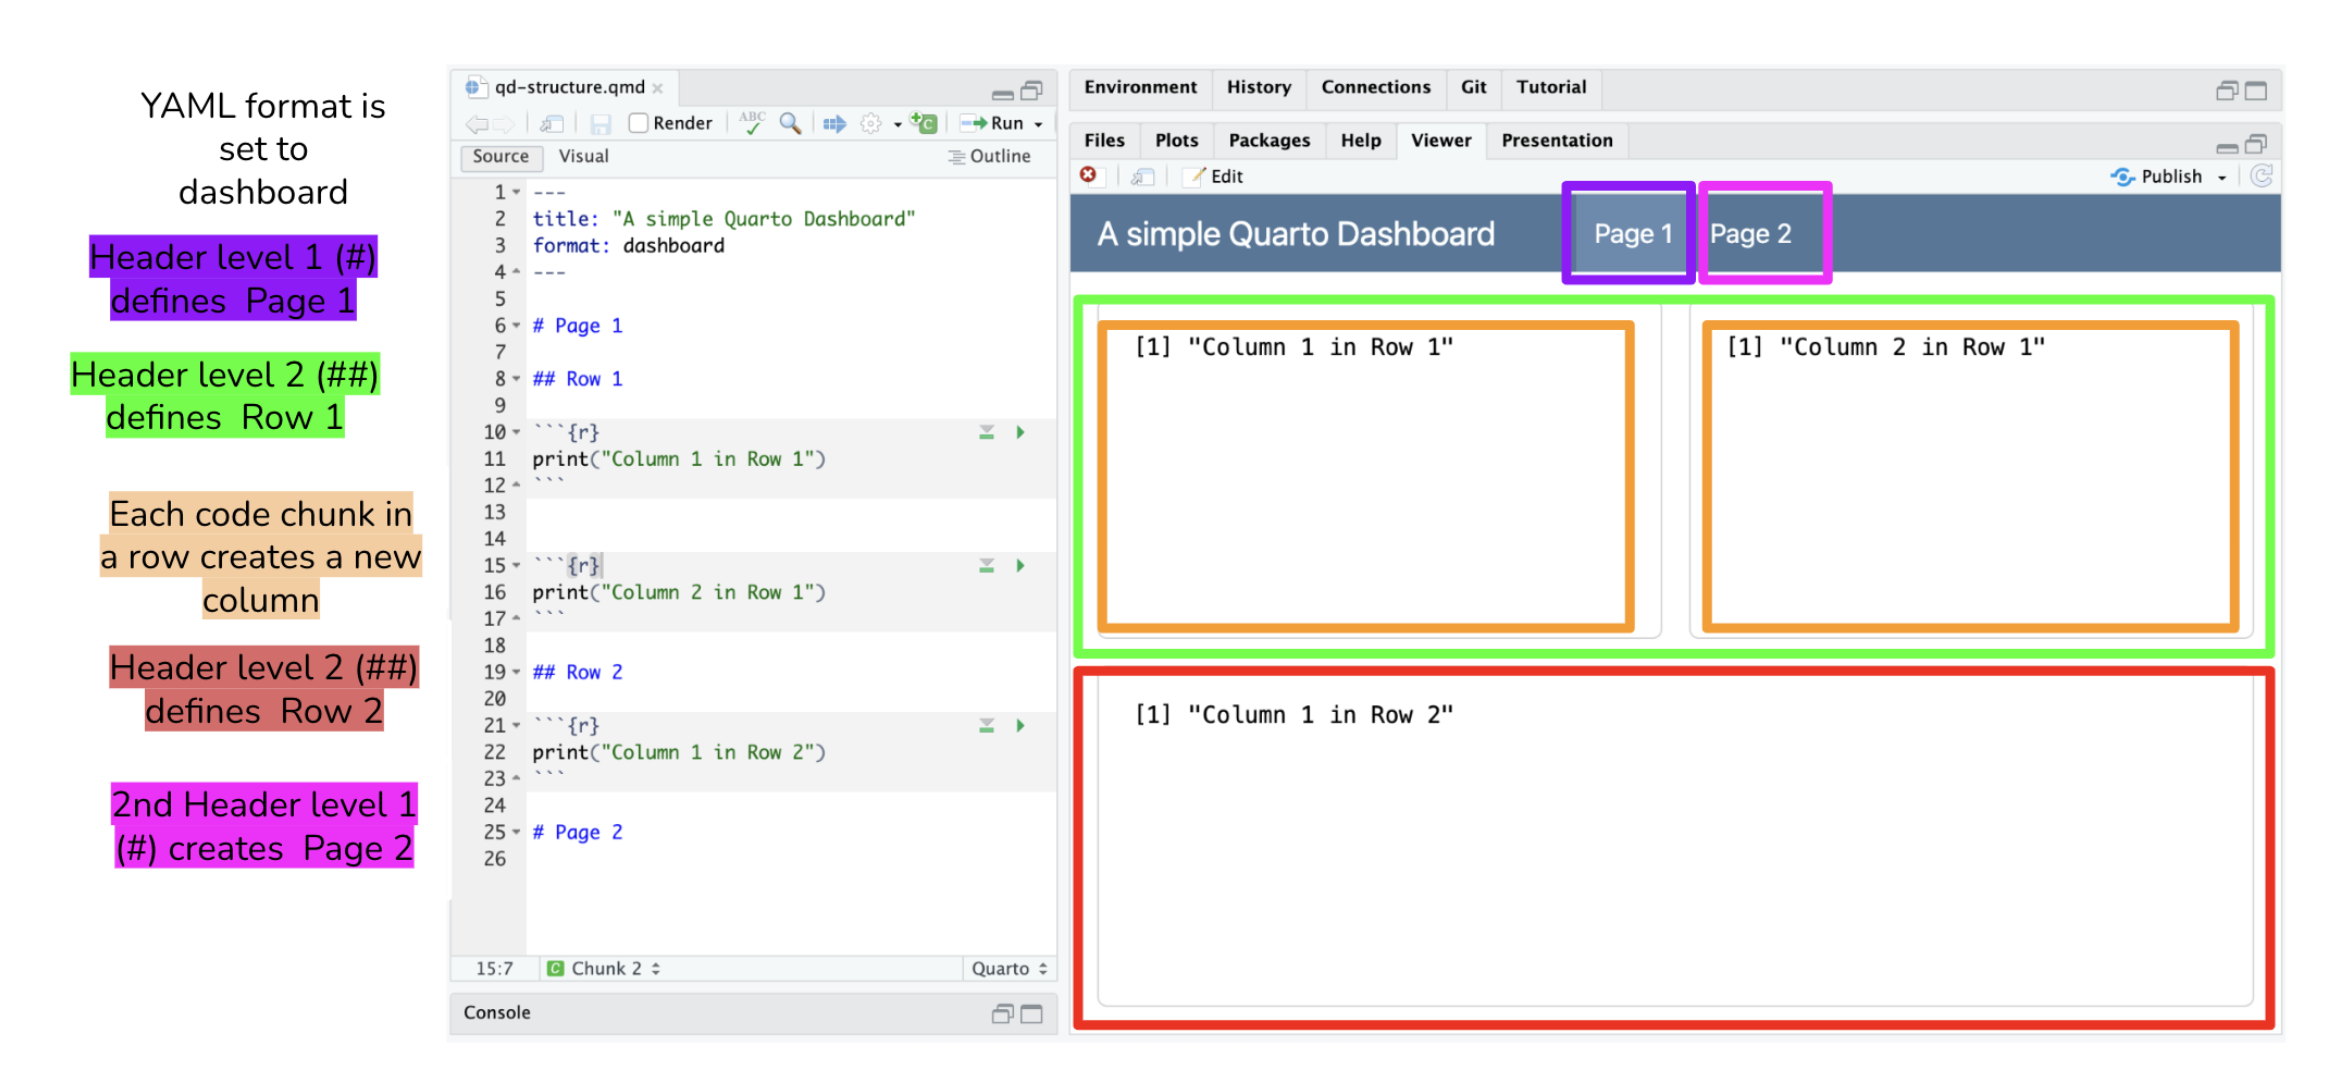This screenshot has width=2344, height=1086.
Task: Open the Run dropdown arrow
Action: [x=1039, y=124]
